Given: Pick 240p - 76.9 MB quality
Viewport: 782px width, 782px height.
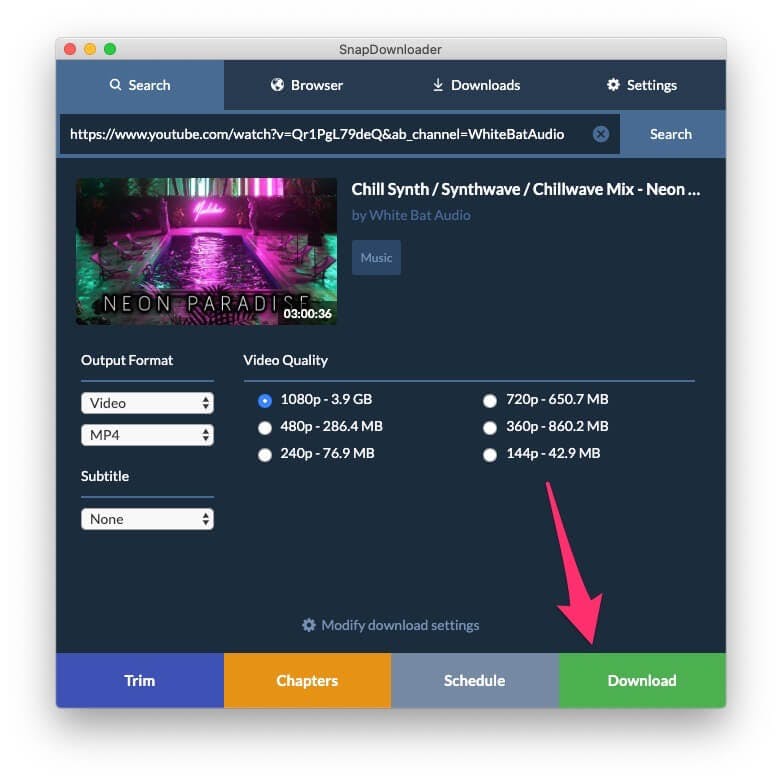Looking at the screenshot, I should pos(265,454).
